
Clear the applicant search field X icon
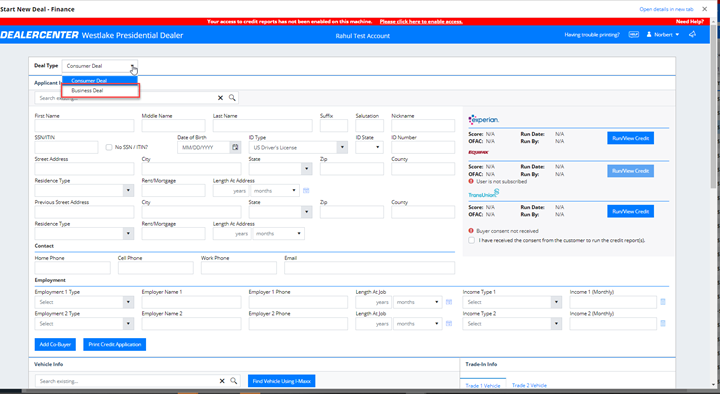pyautogui.click(x=220, y=98)
